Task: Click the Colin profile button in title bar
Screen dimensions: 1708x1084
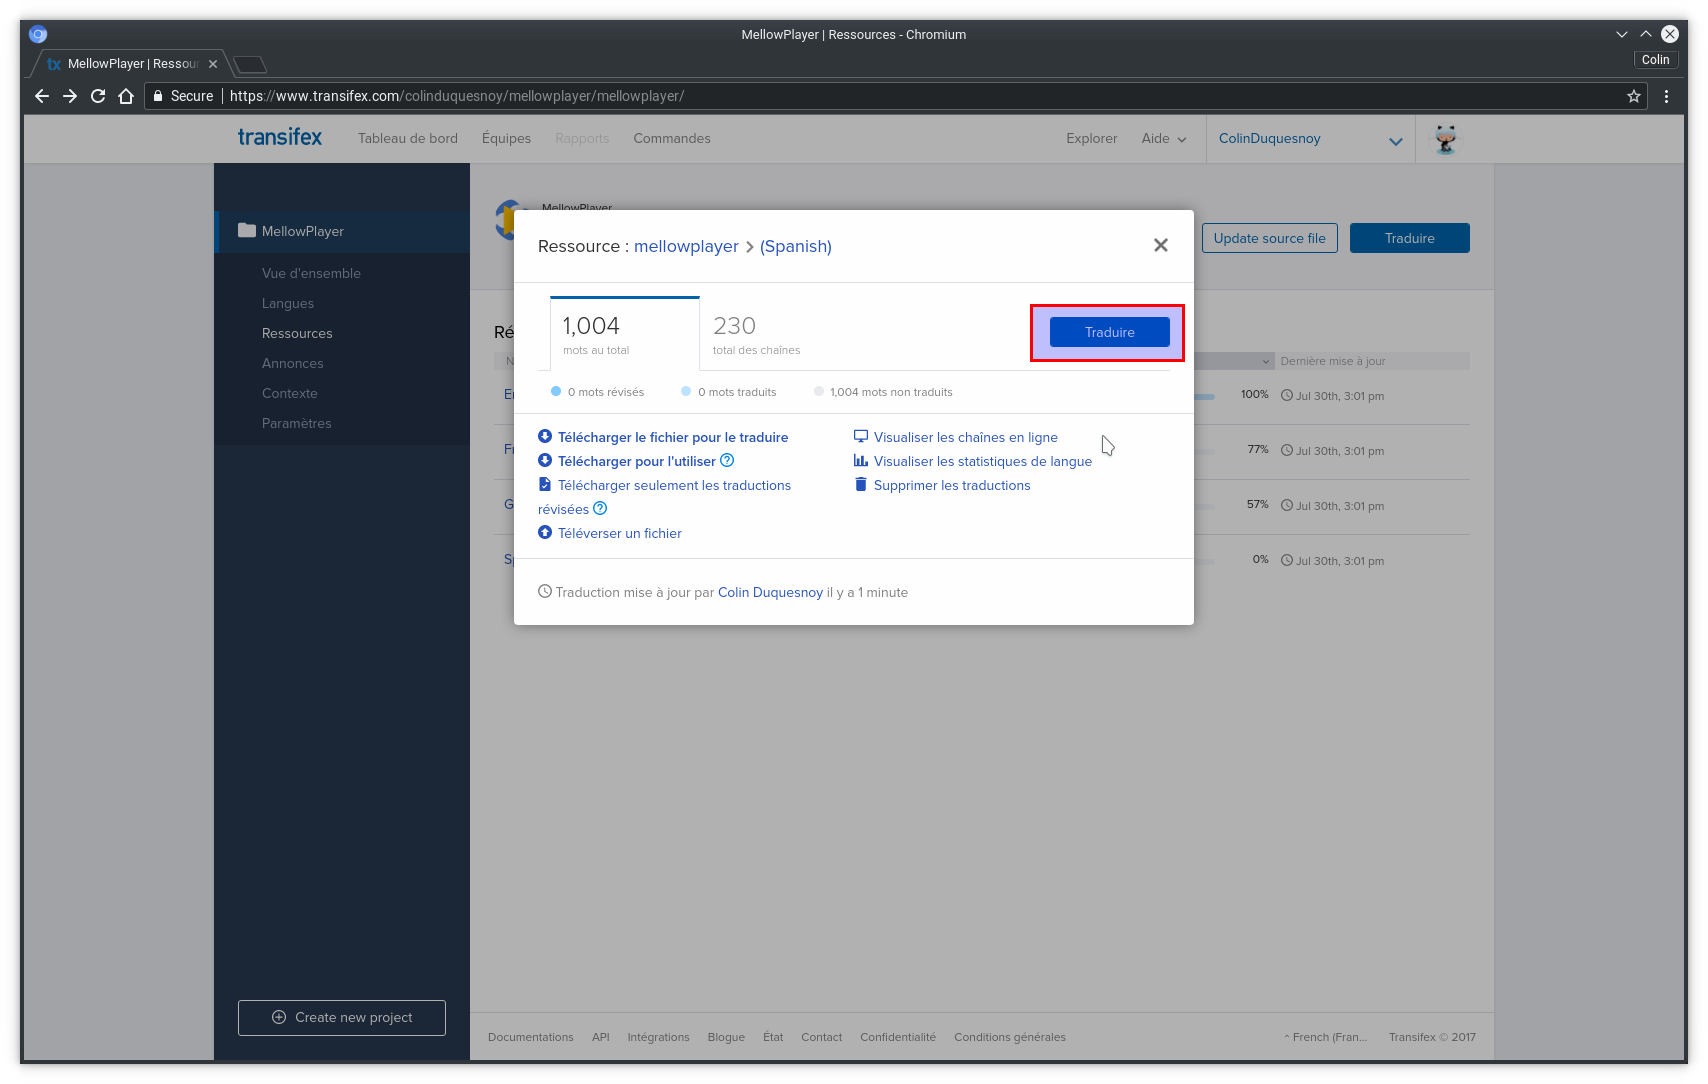Action: [1656, 60]
